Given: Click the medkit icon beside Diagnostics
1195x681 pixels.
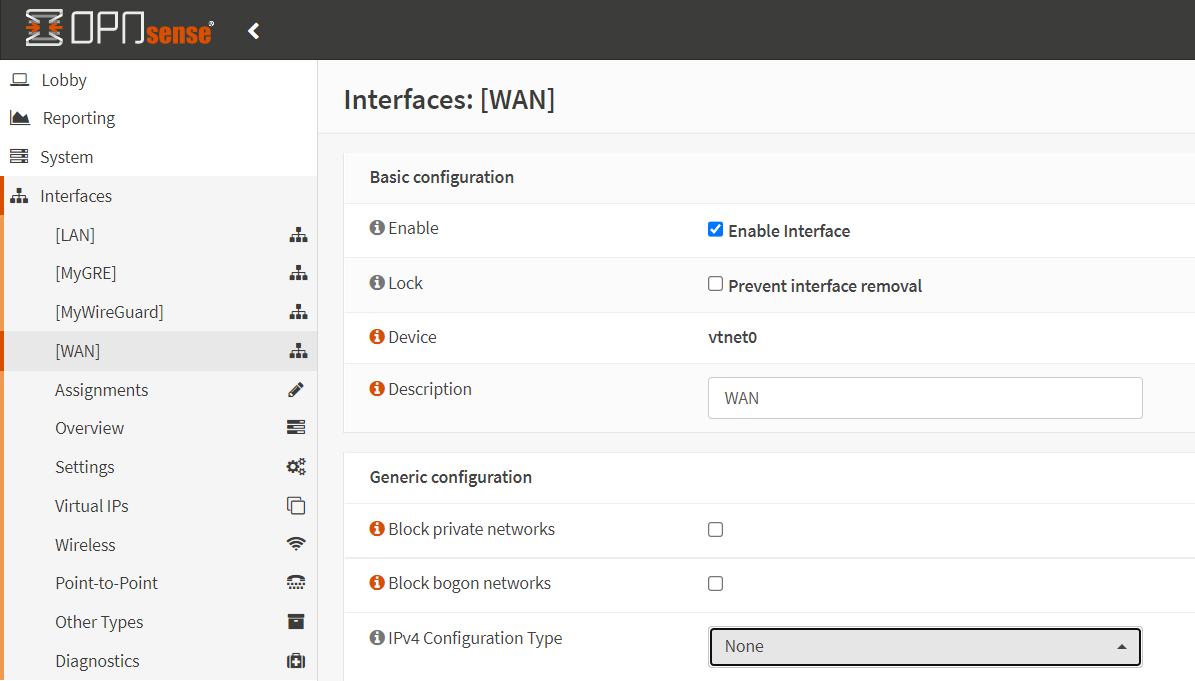Looking at the screenshot, I should [x=296, y=661].
